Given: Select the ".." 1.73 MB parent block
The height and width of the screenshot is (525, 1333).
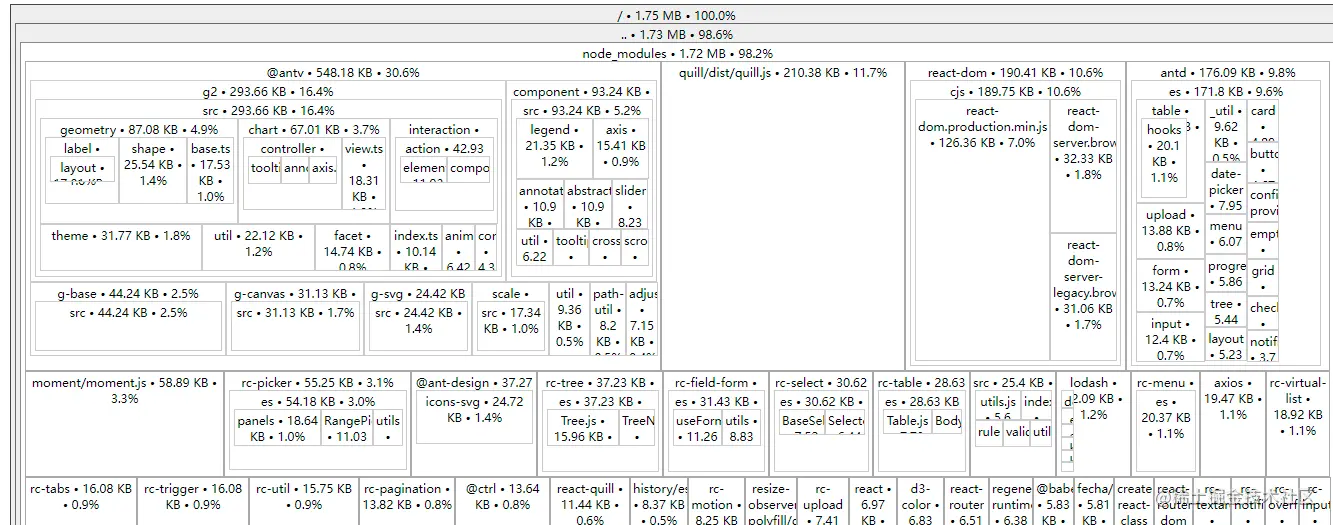Looking at the screenshot, I should pyautogui.click(x=677, y=35).
